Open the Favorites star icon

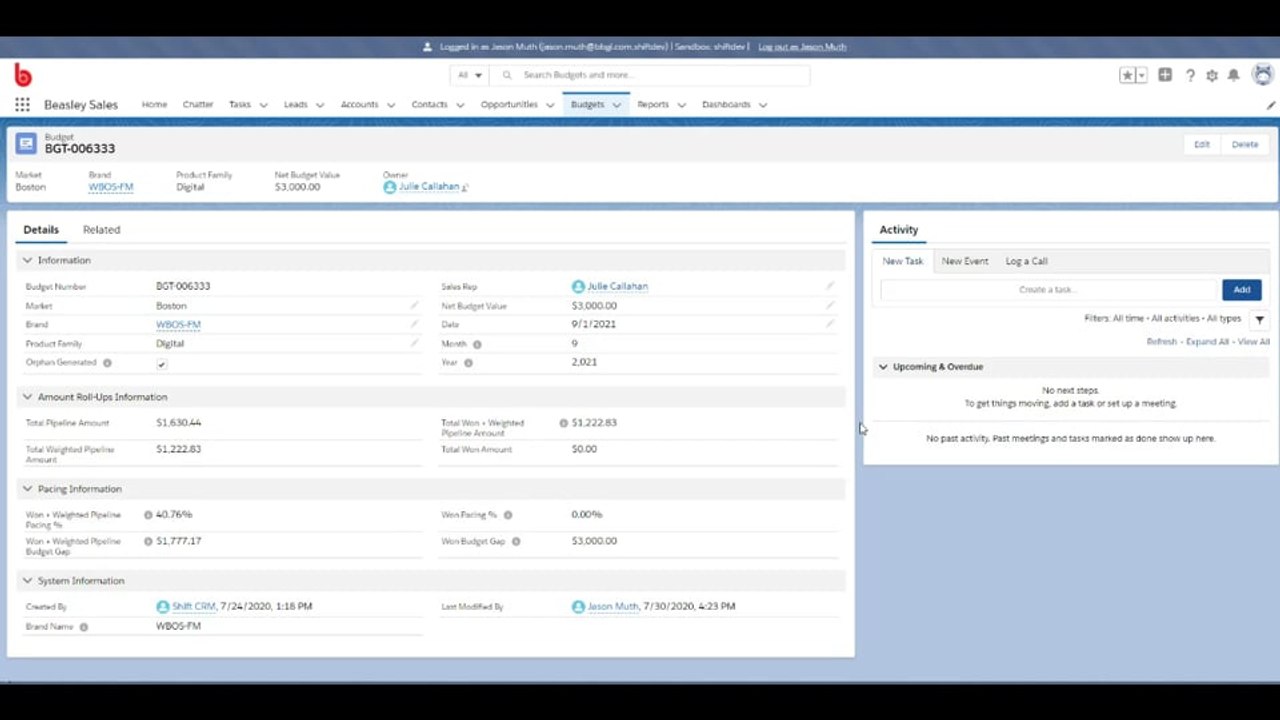[x=1127, y=75]
